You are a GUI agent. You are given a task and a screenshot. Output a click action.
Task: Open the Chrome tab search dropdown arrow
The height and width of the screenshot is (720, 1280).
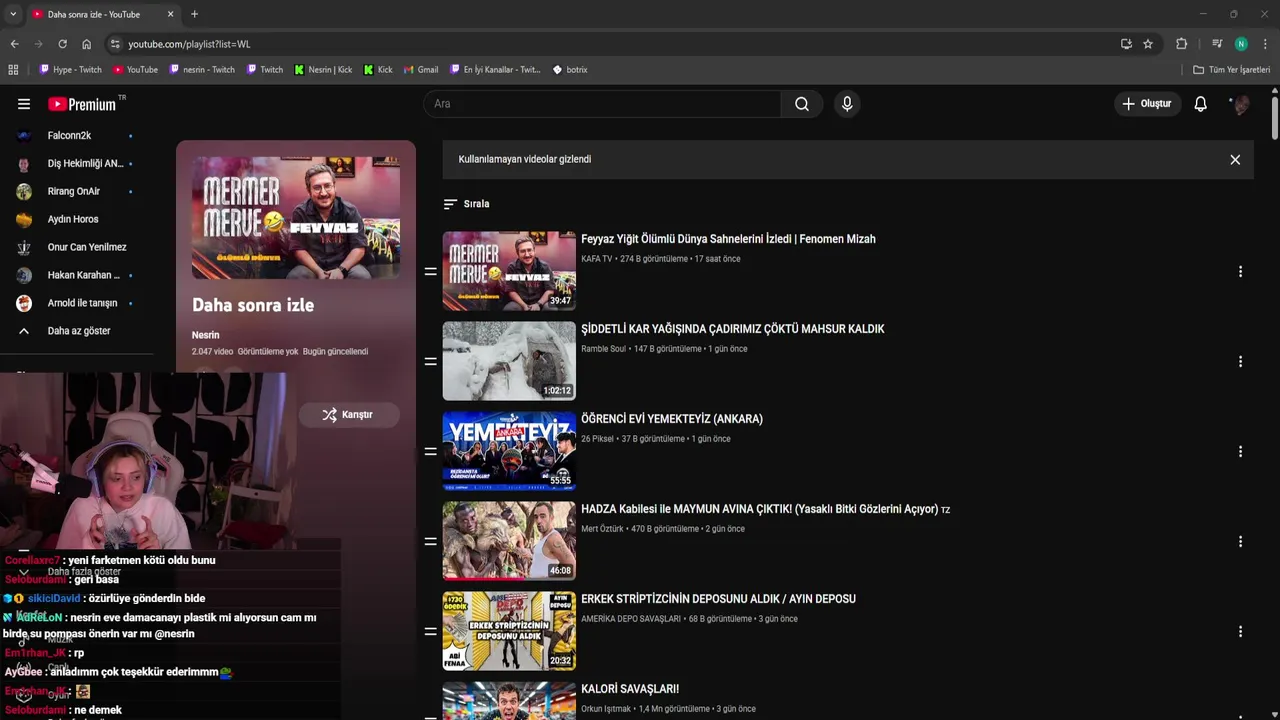[13, 14]
